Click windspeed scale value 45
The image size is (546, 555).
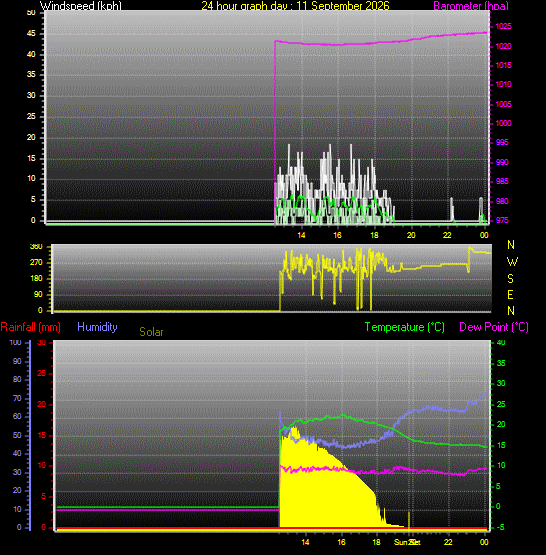(x=31, y=34)
